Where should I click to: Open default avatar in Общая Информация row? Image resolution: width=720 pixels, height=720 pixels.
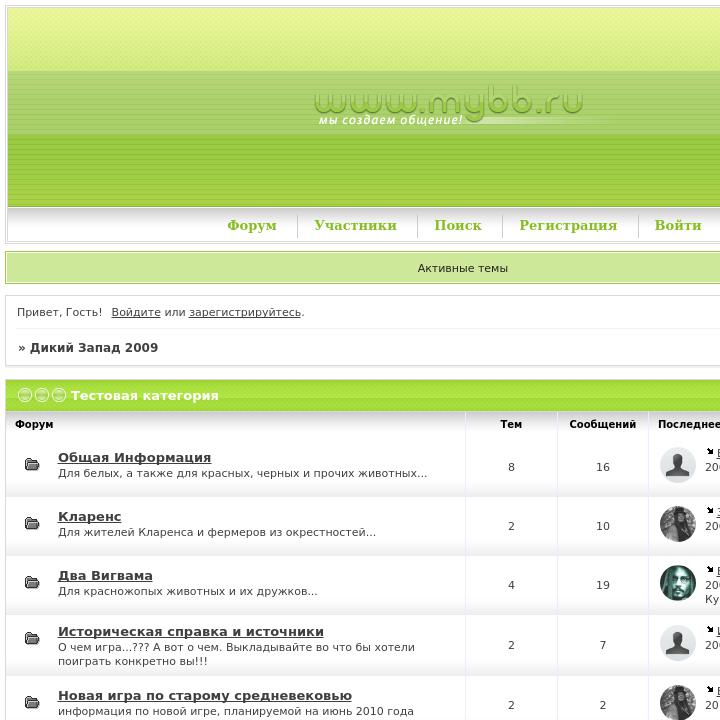(678, 465)
